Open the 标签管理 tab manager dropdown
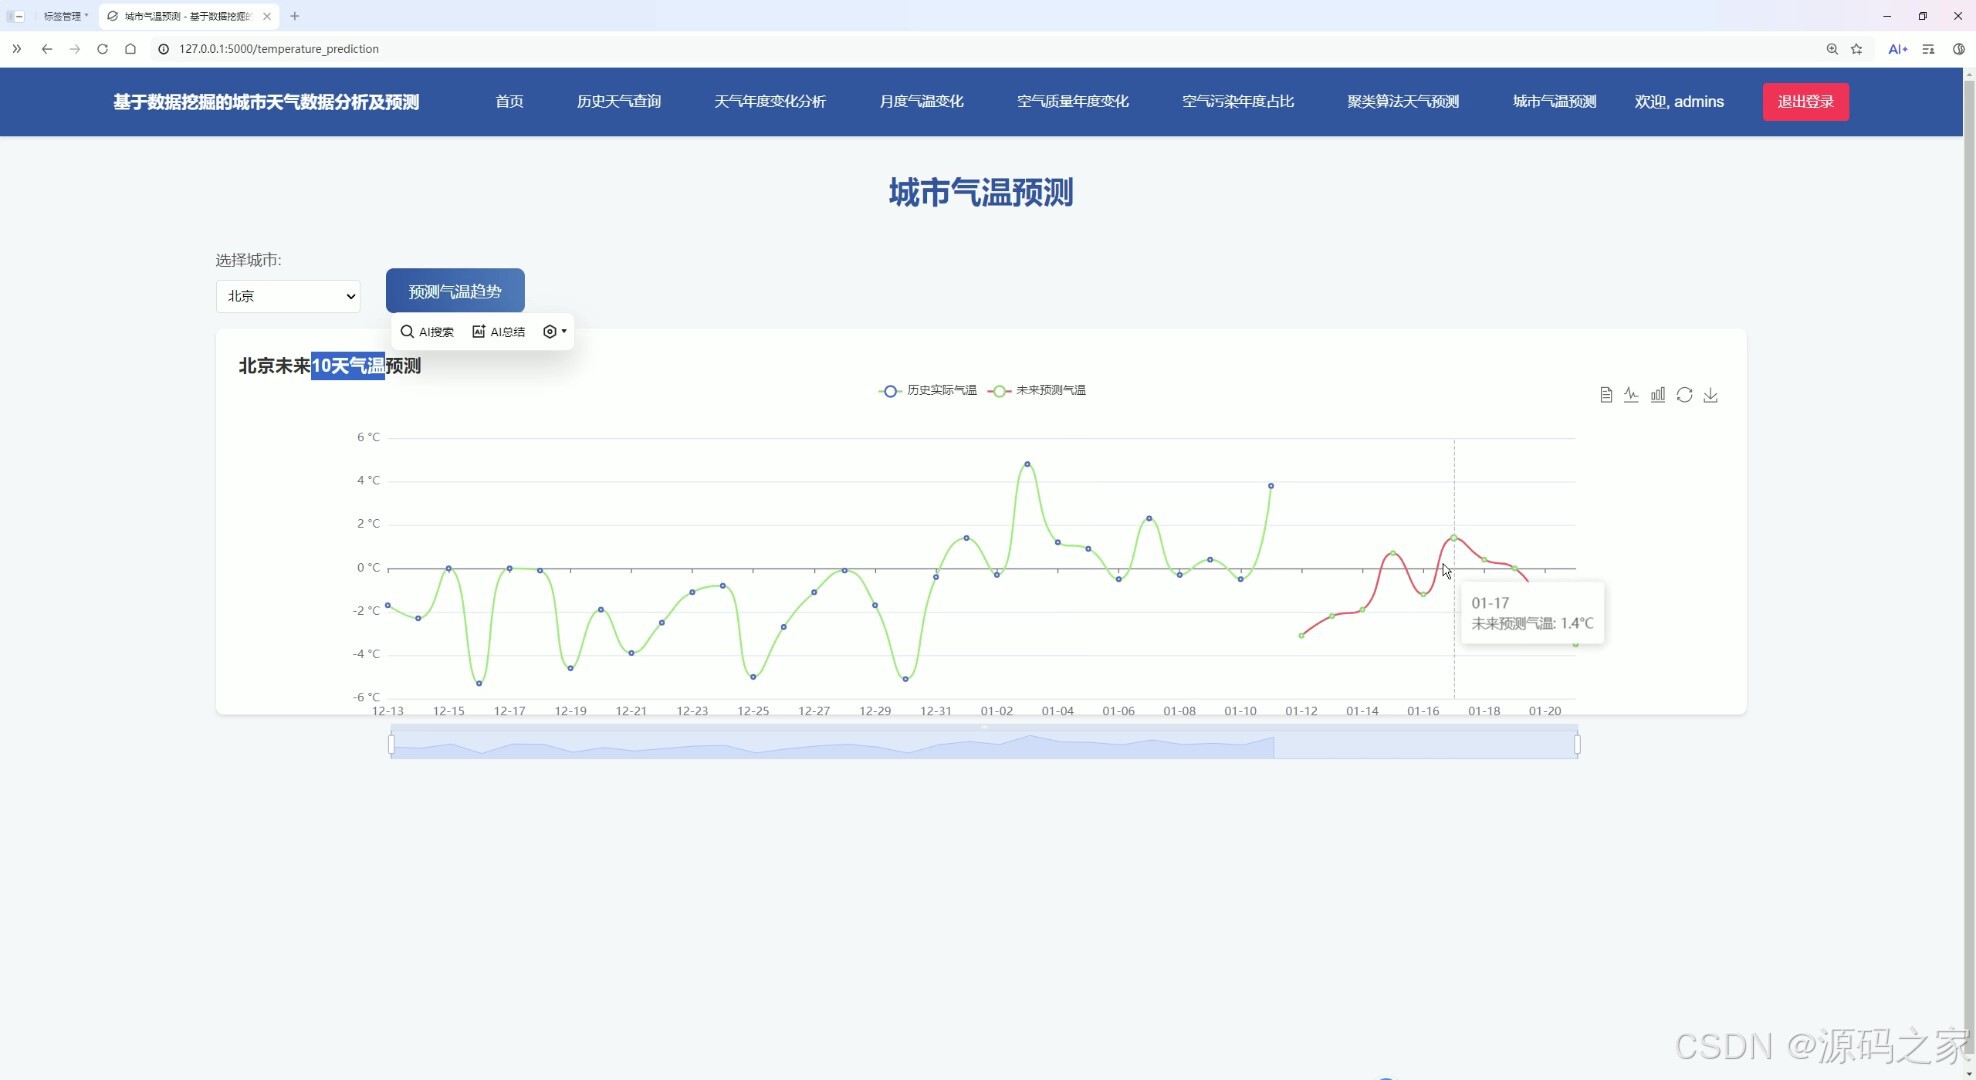The height and width of the screenshot is (1080, 1976). coord(65,16)
